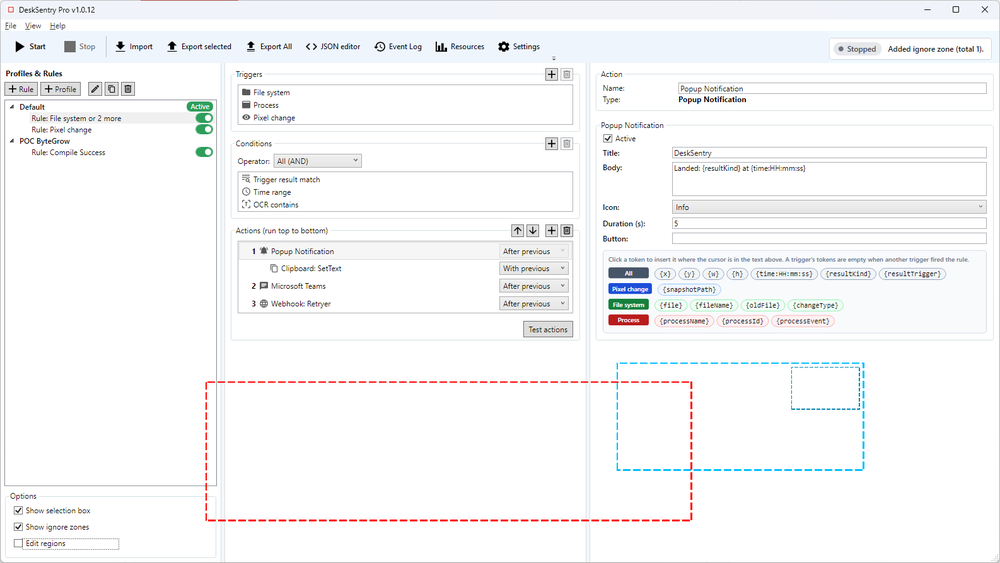Collapse the POC ByteGrow profile node
1000x563 pixels.
tap(12, 141)
